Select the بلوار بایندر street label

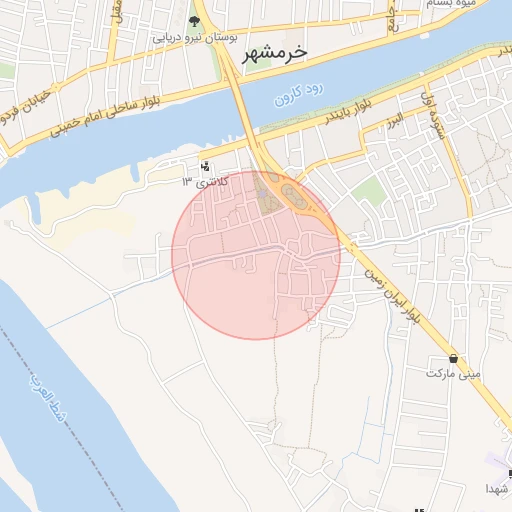tap(349, 112)
